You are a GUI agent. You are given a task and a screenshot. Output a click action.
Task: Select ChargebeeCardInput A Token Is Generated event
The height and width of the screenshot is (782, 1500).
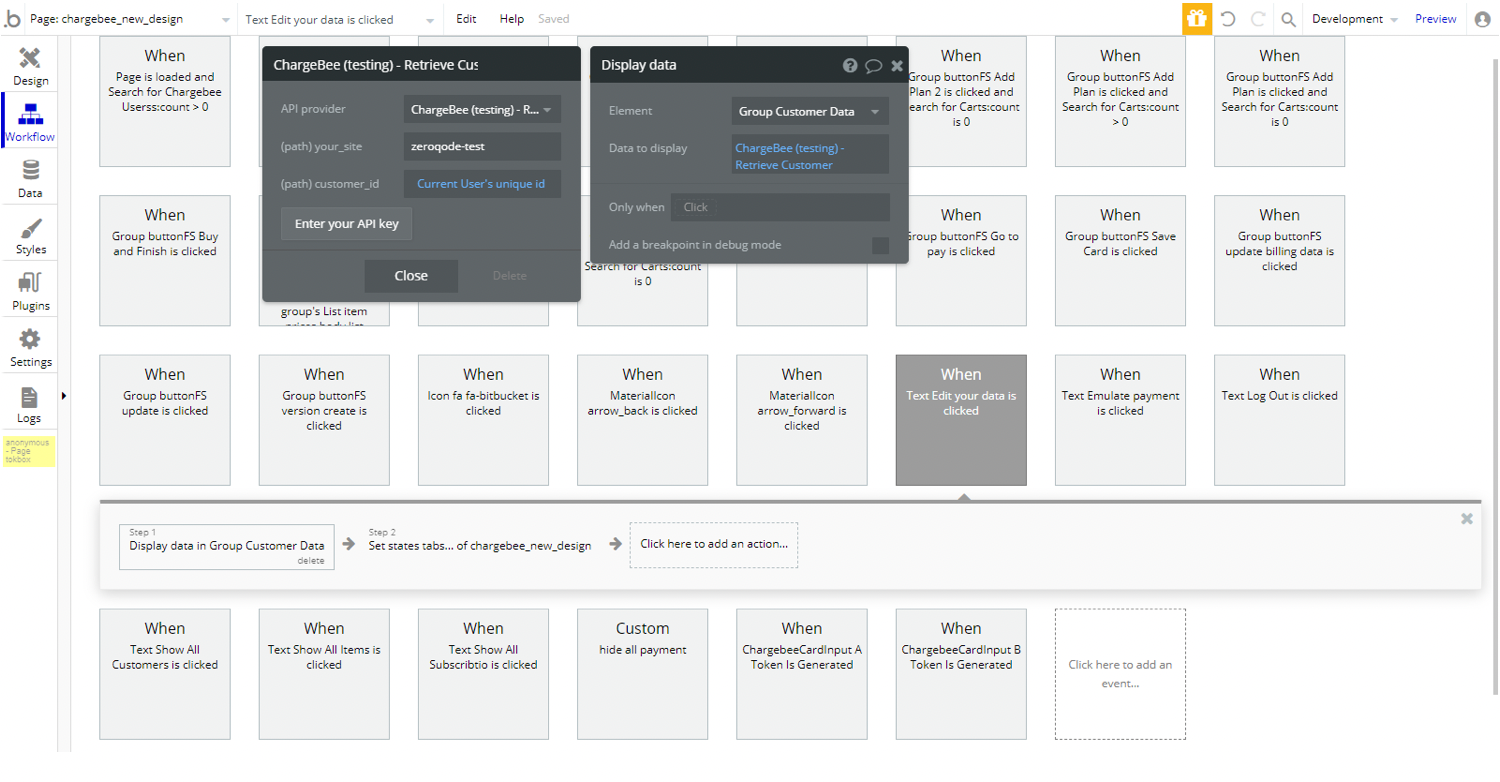click(x=802, y=674)
